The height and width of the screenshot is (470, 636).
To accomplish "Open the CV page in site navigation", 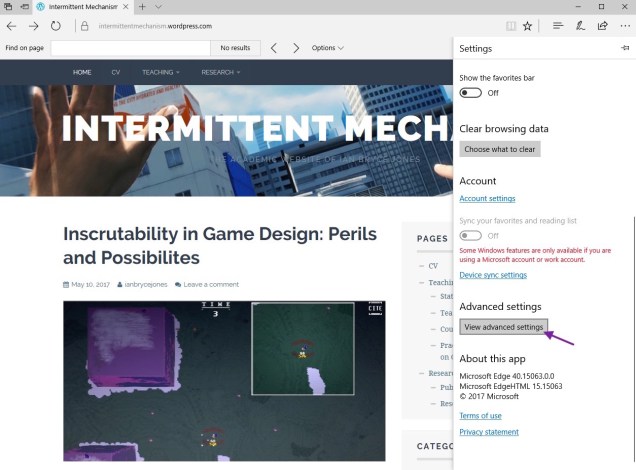I will pos(116,72).
